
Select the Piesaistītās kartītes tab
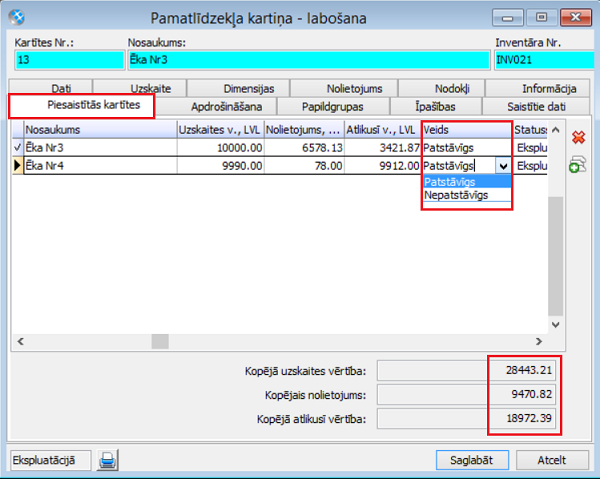tap(82, 106)
